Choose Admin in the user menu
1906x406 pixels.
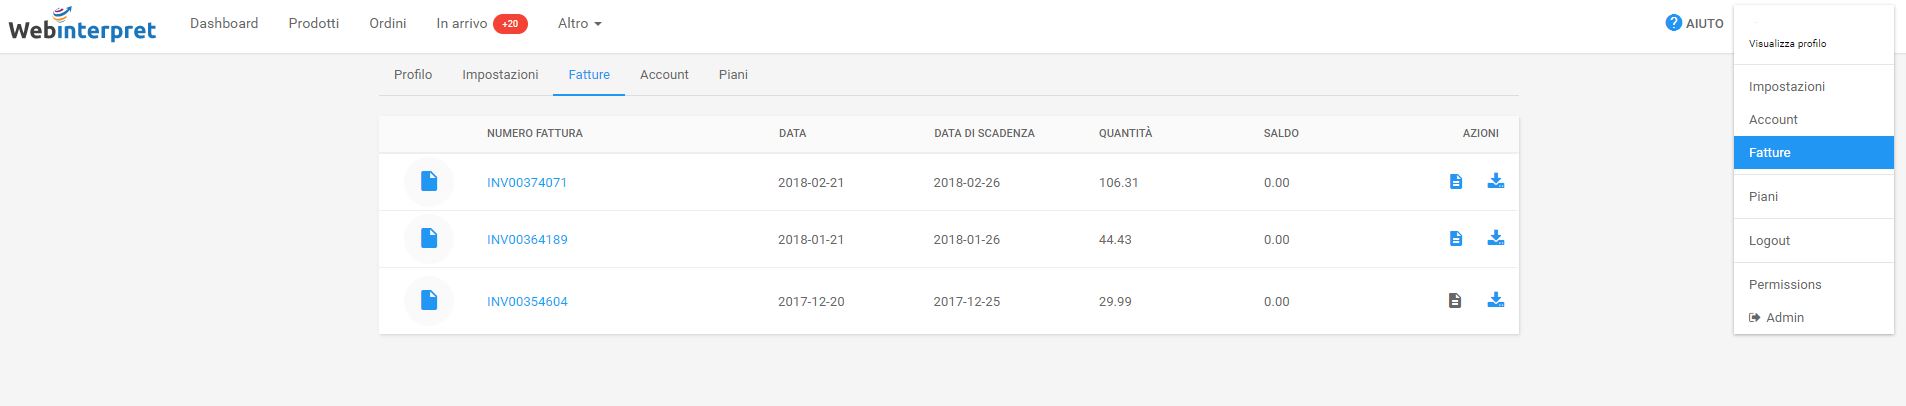click(1784, 318)
